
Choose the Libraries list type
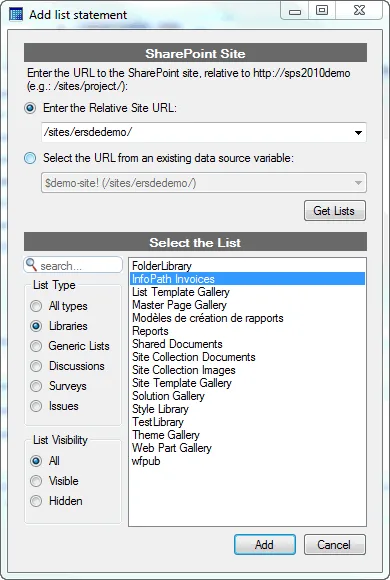36,326
